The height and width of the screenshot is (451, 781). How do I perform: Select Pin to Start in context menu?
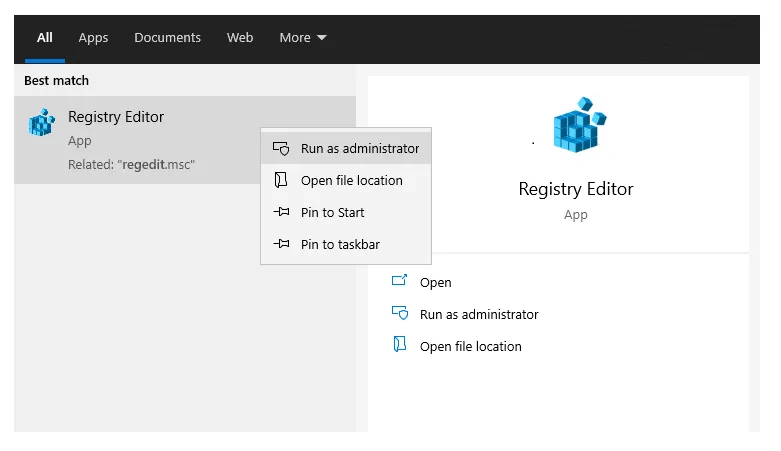coord(346,212)
